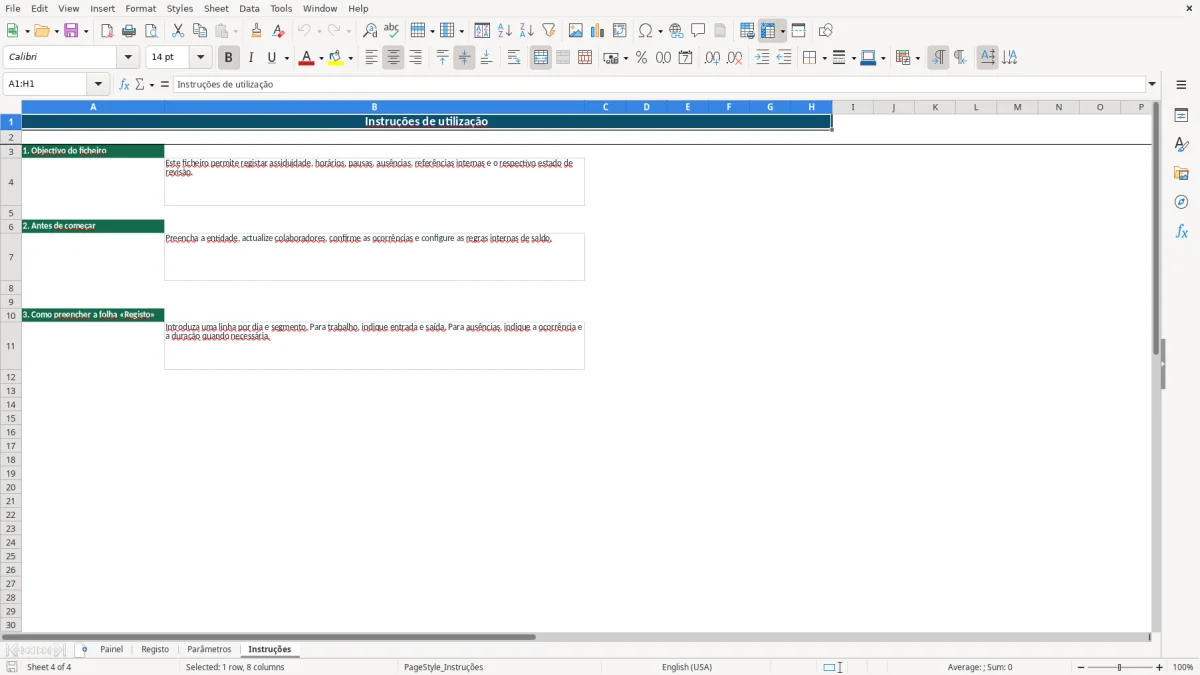Cut the selection with scissors icon
This screenshot has height=675, width=1200.
coord(178,31)
